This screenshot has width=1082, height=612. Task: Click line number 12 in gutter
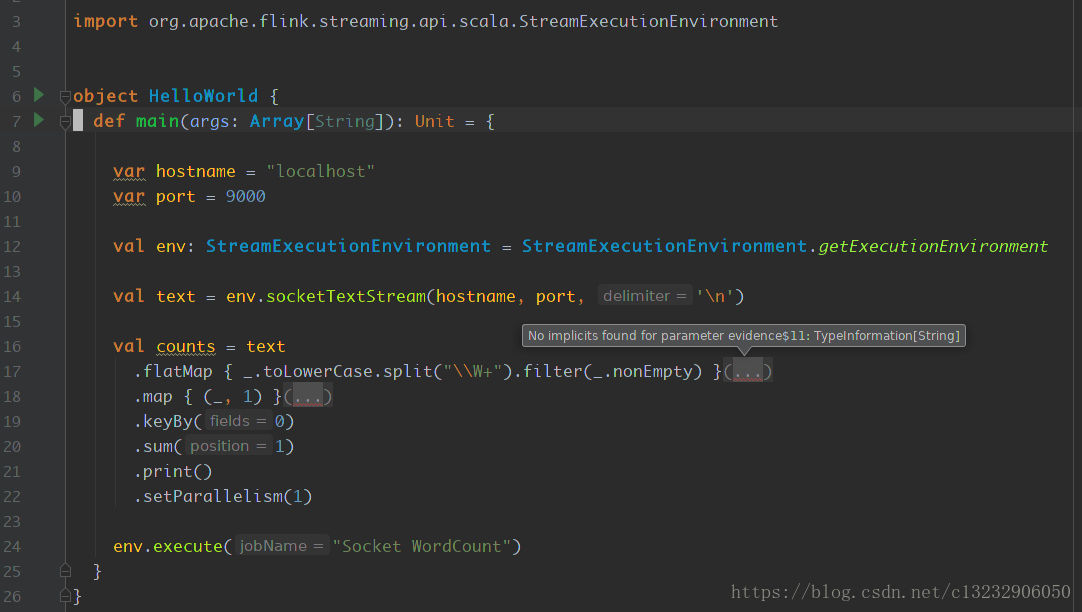tap(12, 246)
